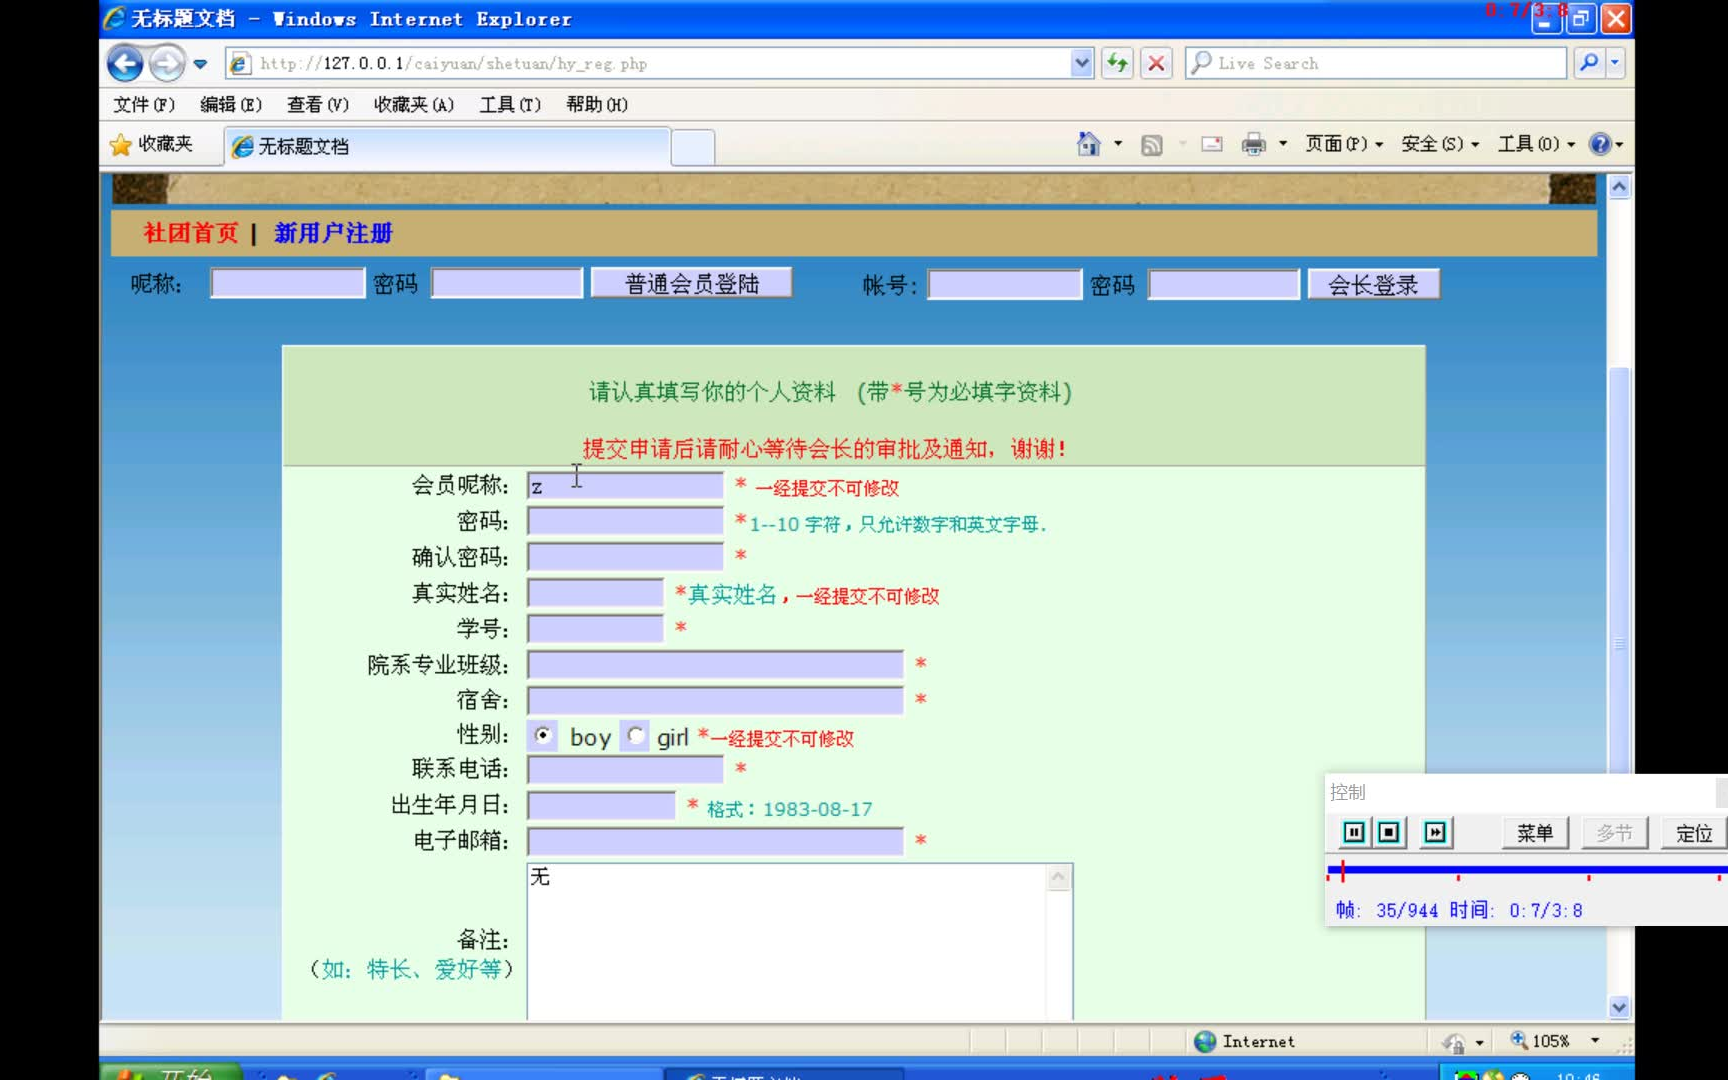Viewport: 1728px width, 1080px height.
Task: Click the 联系电话 input field
Action: (625, 769)
